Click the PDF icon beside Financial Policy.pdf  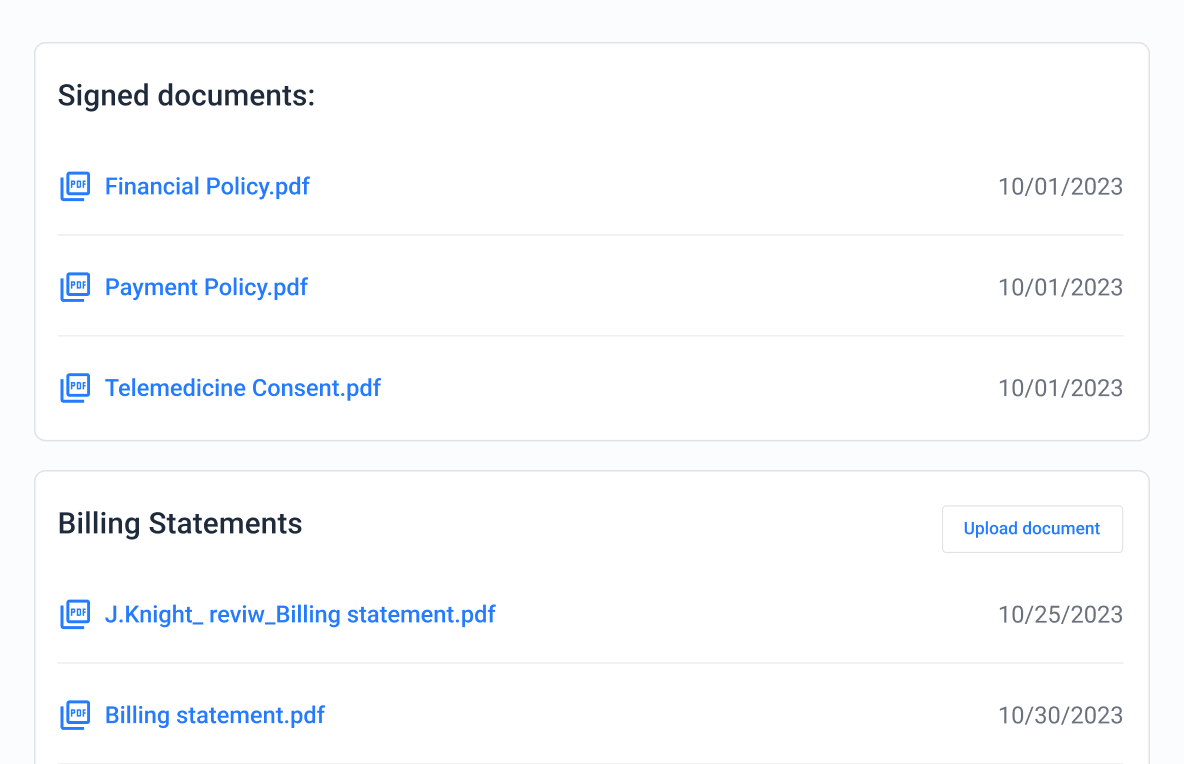pyautogui.click(x=75, y=187)
